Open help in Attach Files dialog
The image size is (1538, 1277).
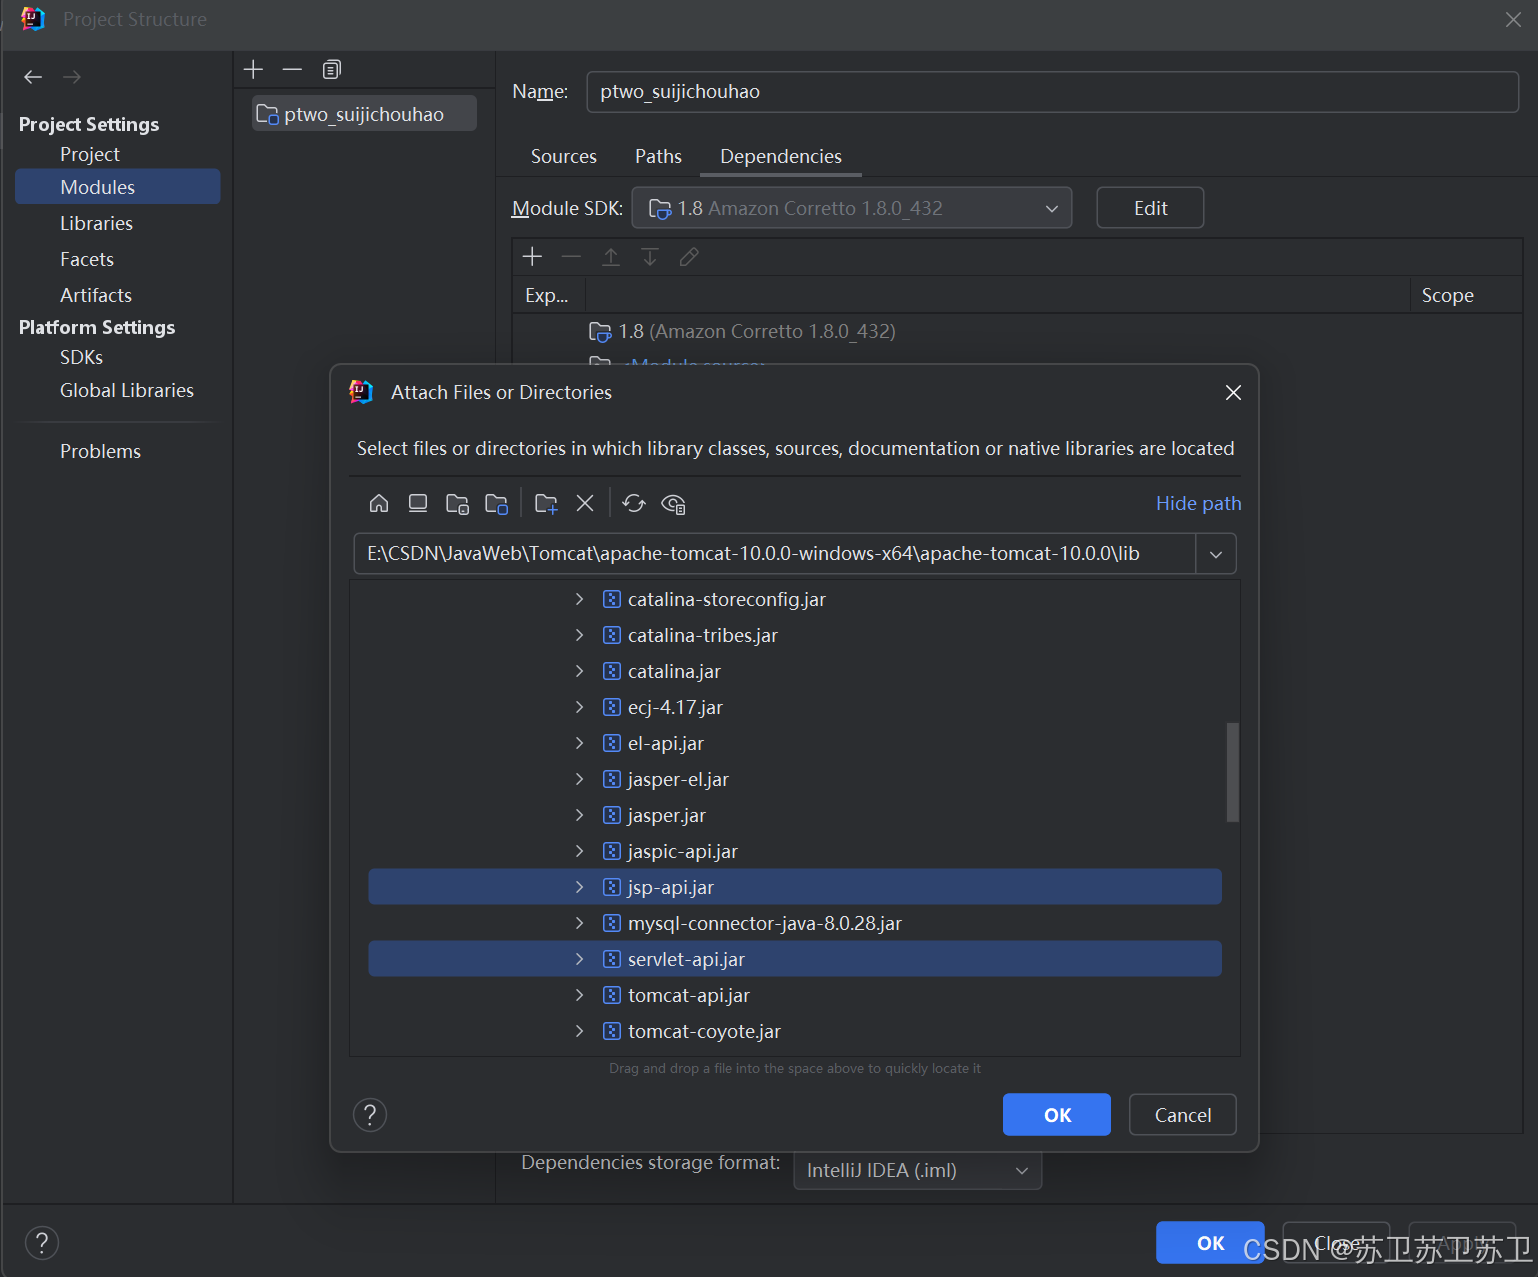370,1114
